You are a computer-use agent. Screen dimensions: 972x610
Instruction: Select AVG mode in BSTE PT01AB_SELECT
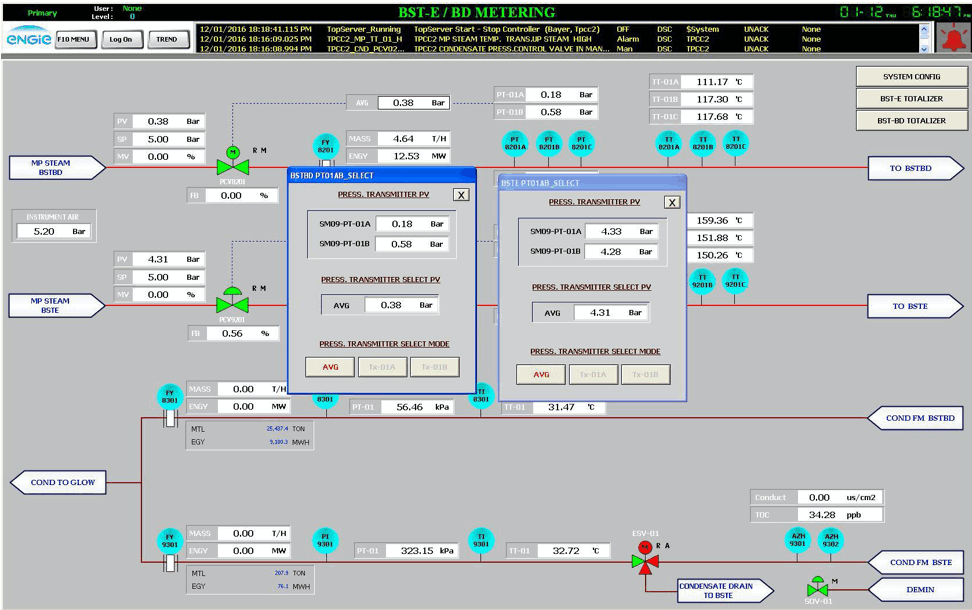pos(541,374)
